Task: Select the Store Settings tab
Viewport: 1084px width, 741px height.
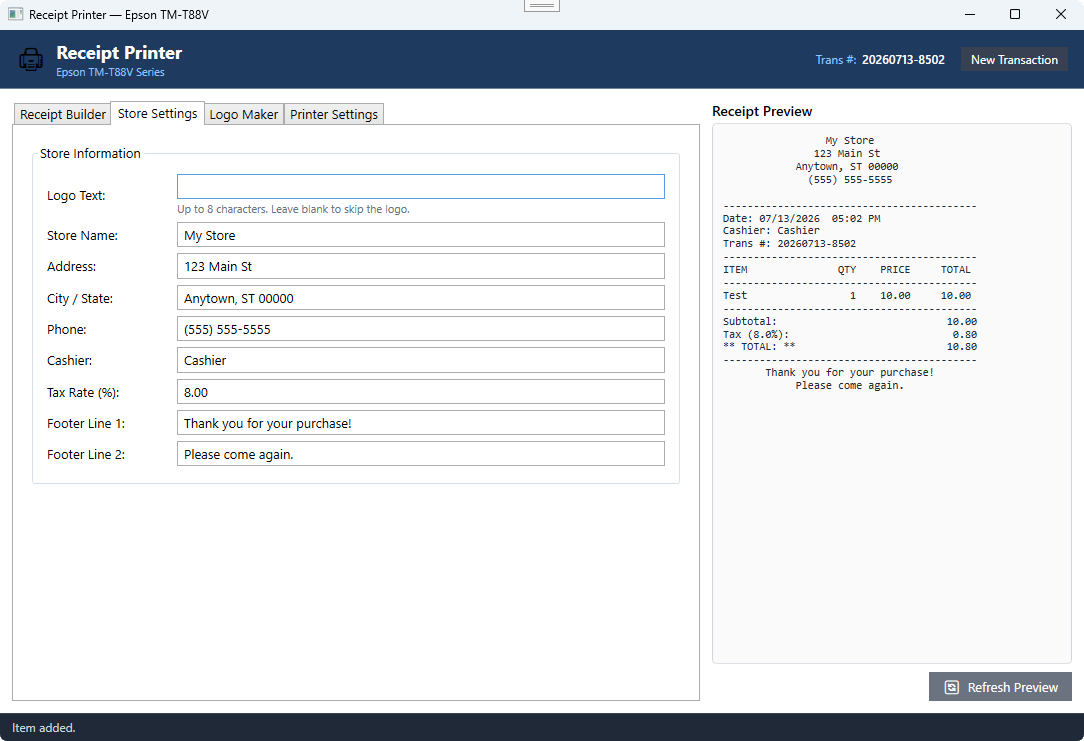Action: [158, 113]
